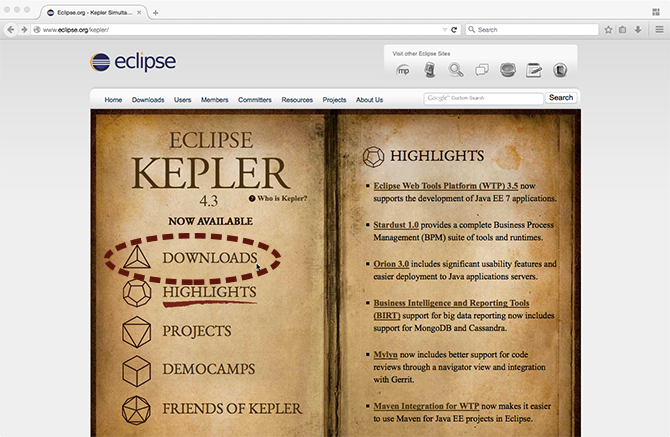Open the Eclipse Marketplace 'mp' site icon
This screenshot has height=437, width=670.
pyautogui.click(x=403, y=70)
